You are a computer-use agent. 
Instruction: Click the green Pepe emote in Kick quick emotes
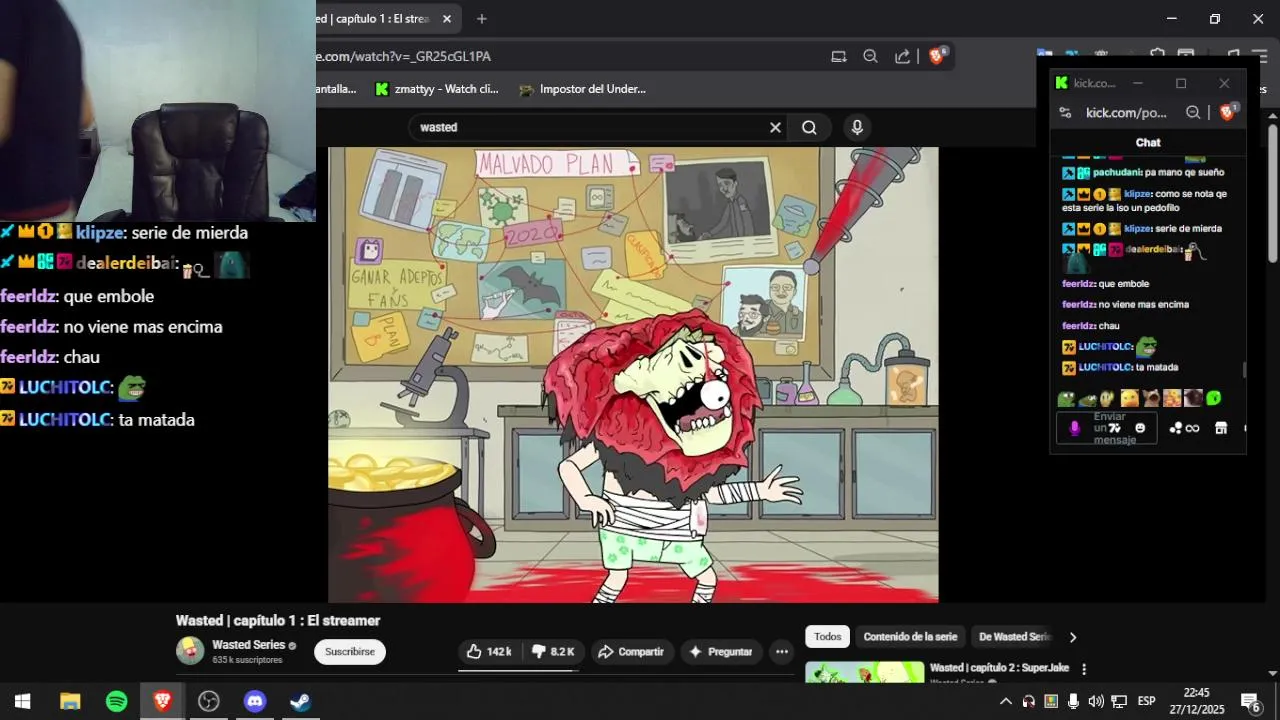click(1066, 398)
